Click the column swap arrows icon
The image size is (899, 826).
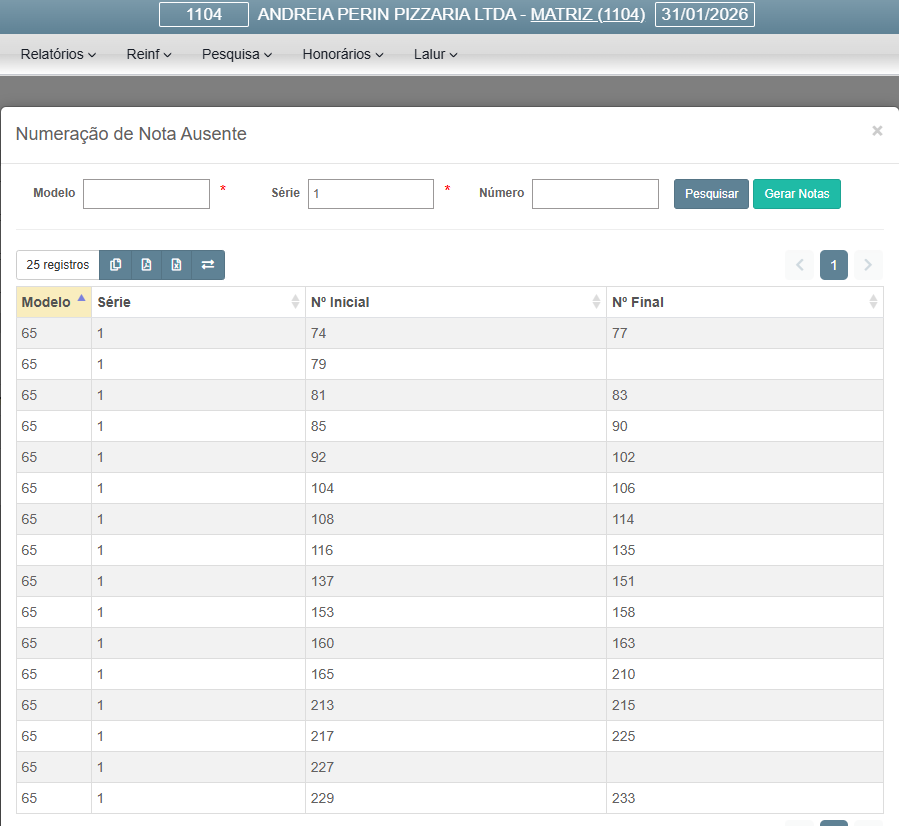pos(208,265)
